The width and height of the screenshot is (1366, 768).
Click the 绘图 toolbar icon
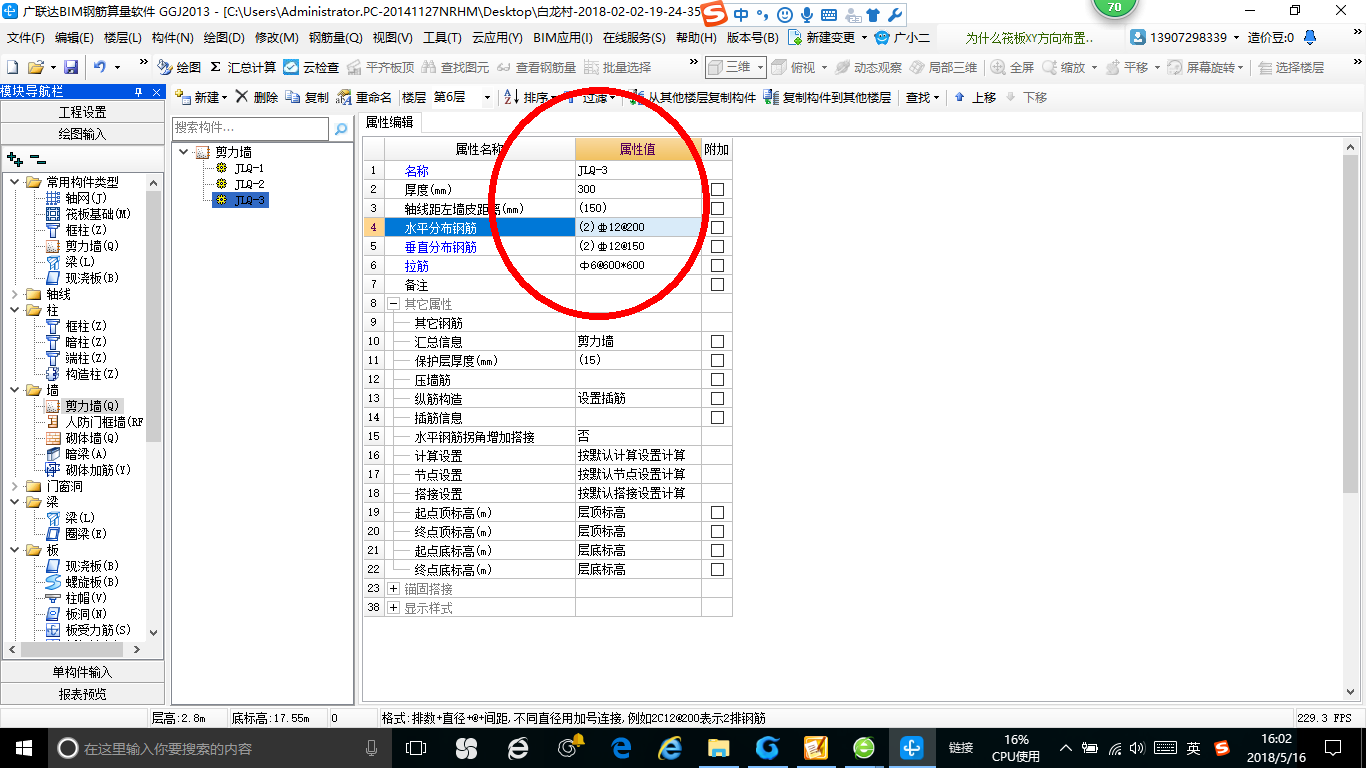(179, 67)
